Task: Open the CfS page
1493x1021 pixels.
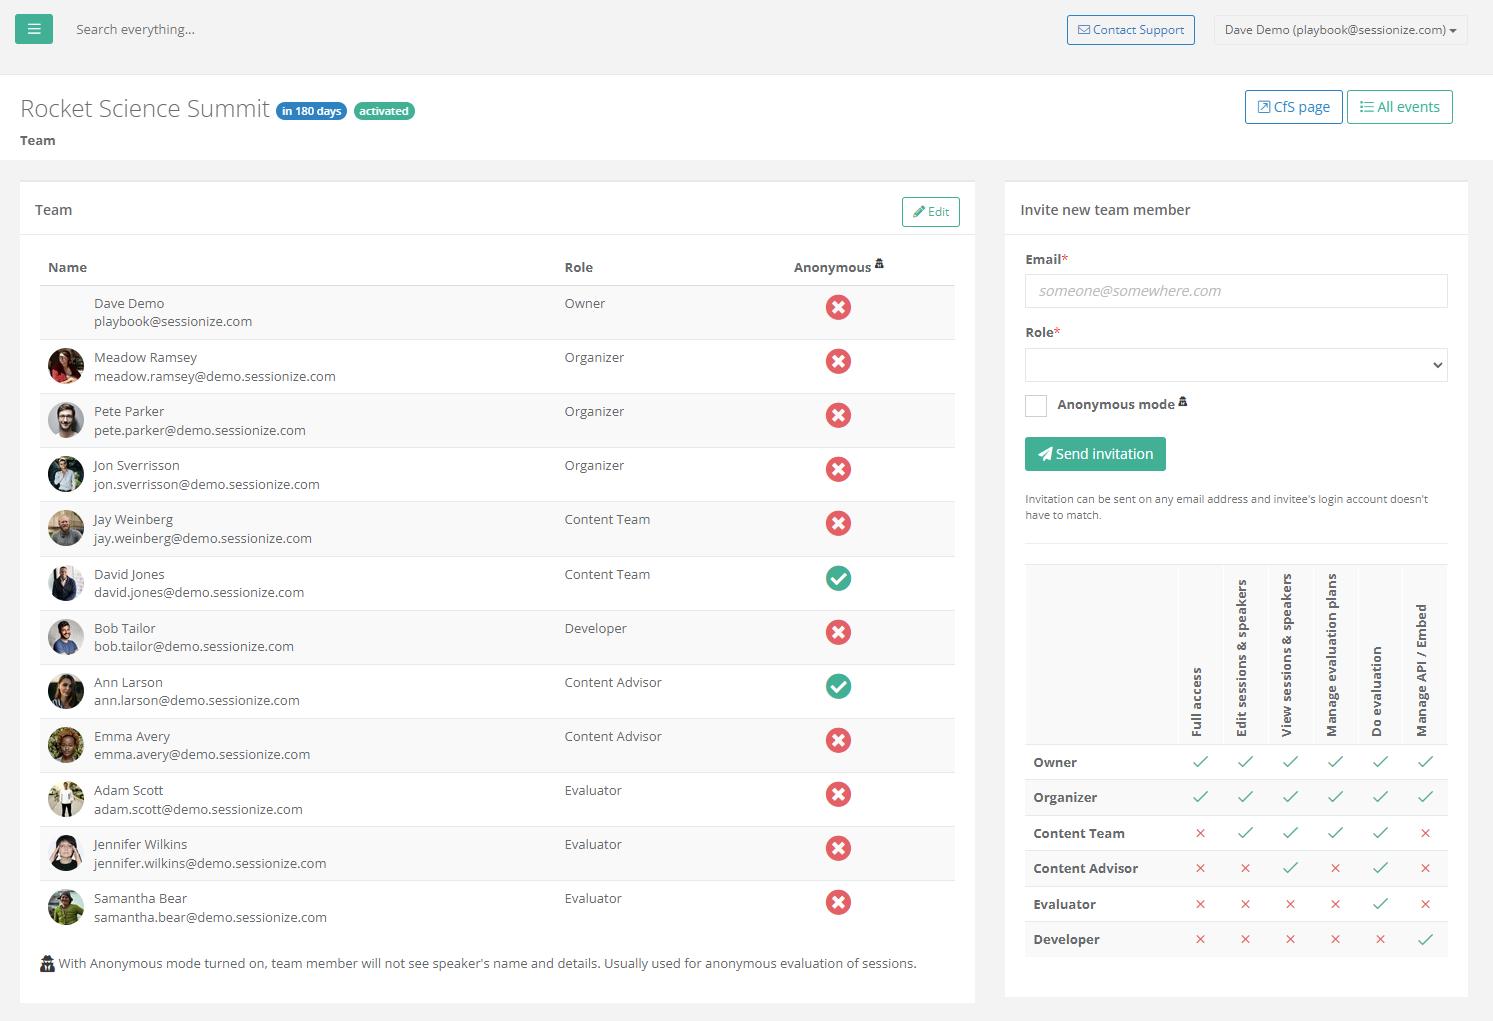Action: tap(1293, 107)
